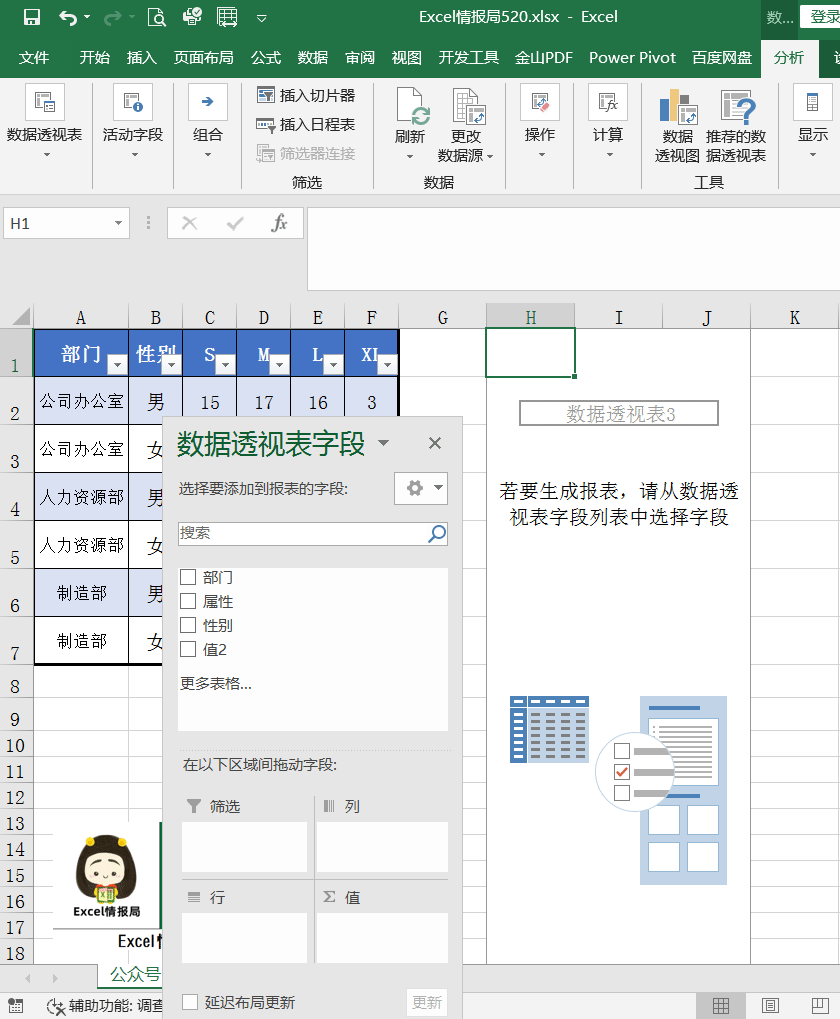Image resolution: width=840 pixels, height=1019 pixels.
Task: Expand the undo history dropdown arrow
Action: coord(87,18)
